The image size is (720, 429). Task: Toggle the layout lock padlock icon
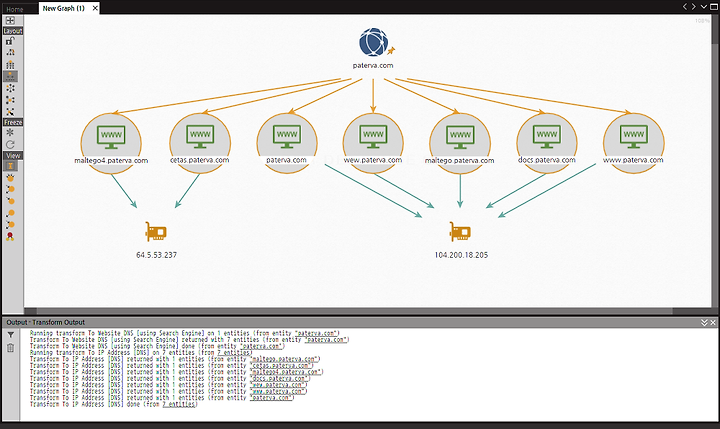click(x=10, y=41)
